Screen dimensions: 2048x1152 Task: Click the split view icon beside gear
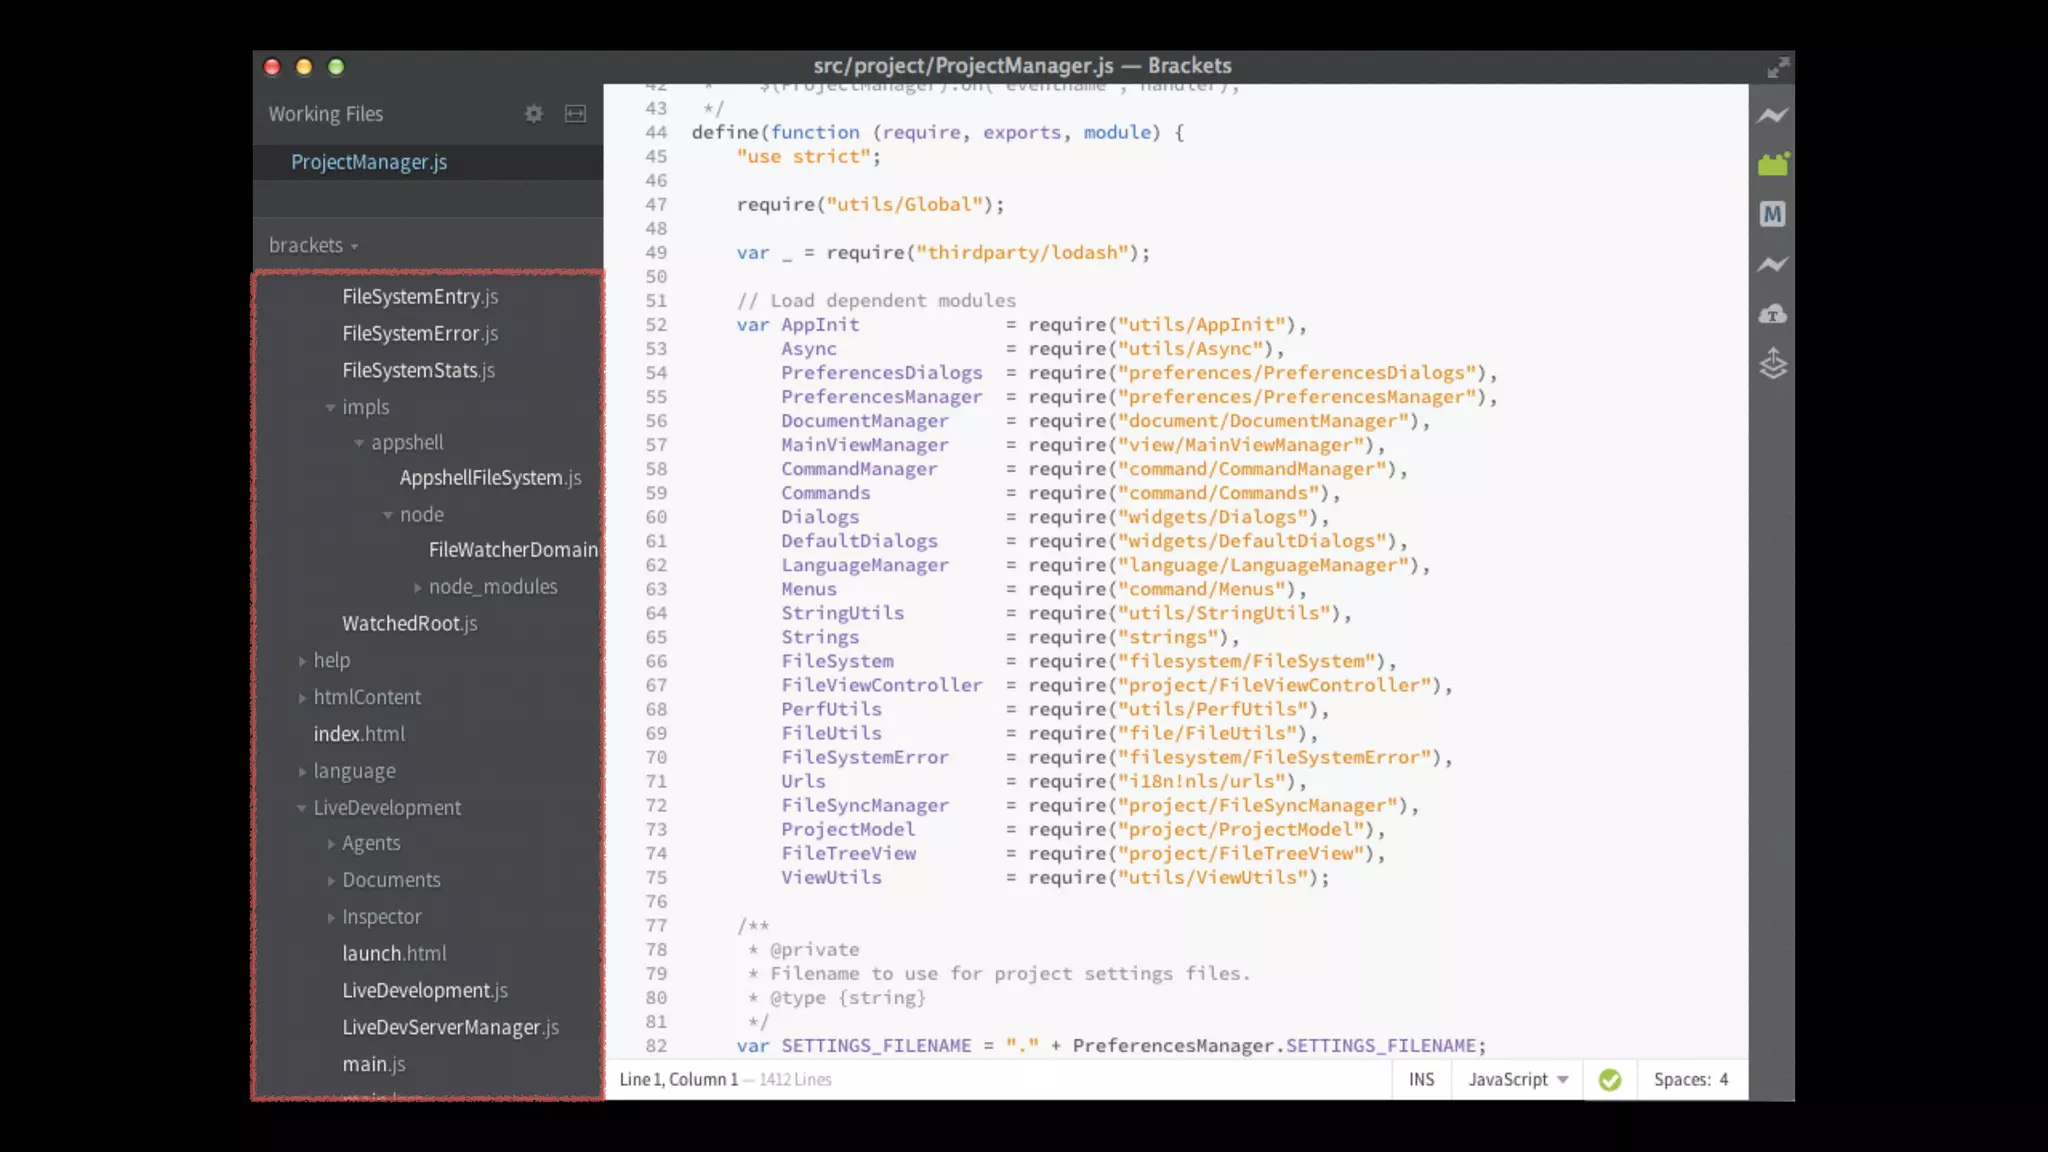tap(575, 114)
